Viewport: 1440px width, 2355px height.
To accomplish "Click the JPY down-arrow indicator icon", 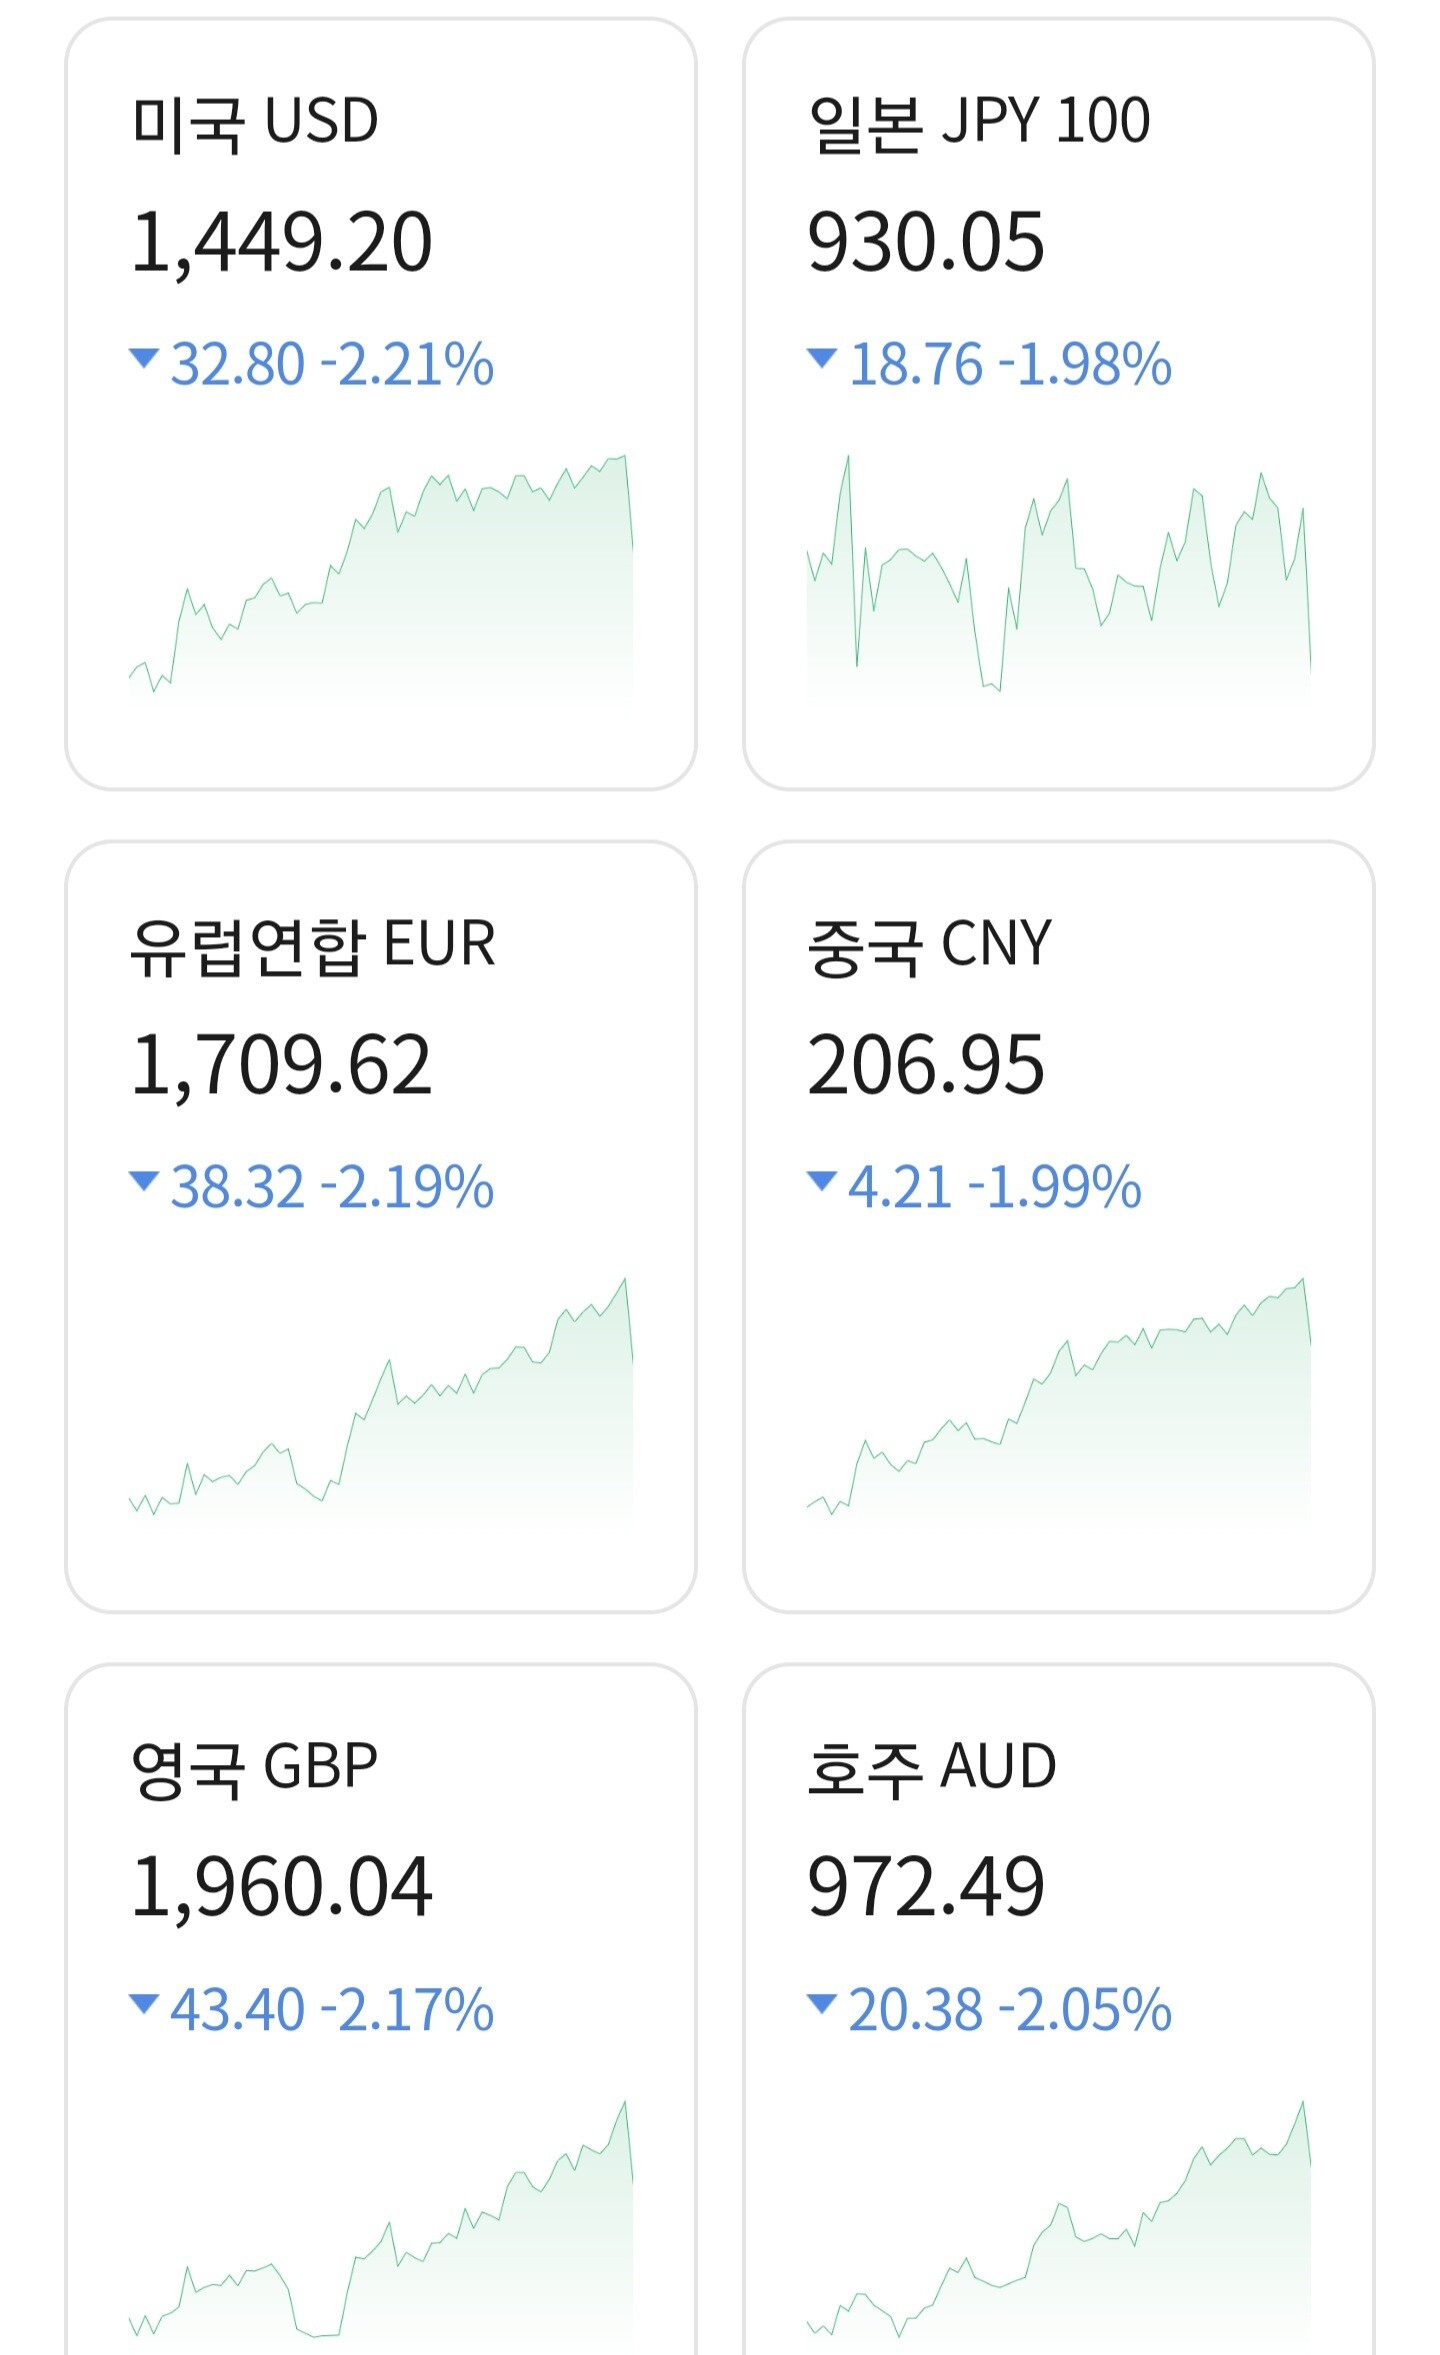I will (822, 358).
